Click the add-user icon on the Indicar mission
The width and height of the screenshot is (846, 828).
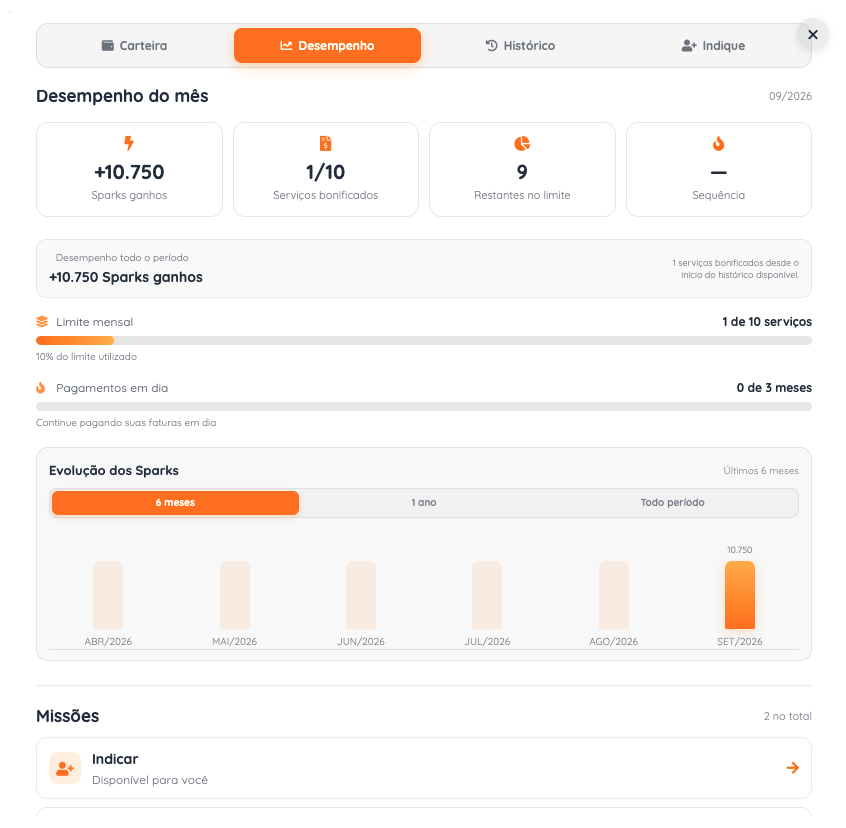65,768
